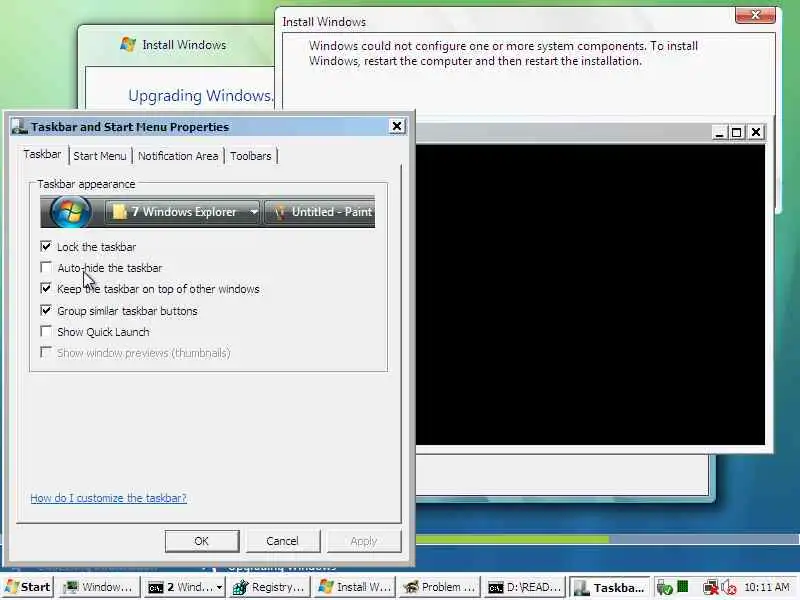Image resolution: width=800 pixels, height=600 pixels.
Task: Open the Window... taskbar button
Action: (98, 587)
